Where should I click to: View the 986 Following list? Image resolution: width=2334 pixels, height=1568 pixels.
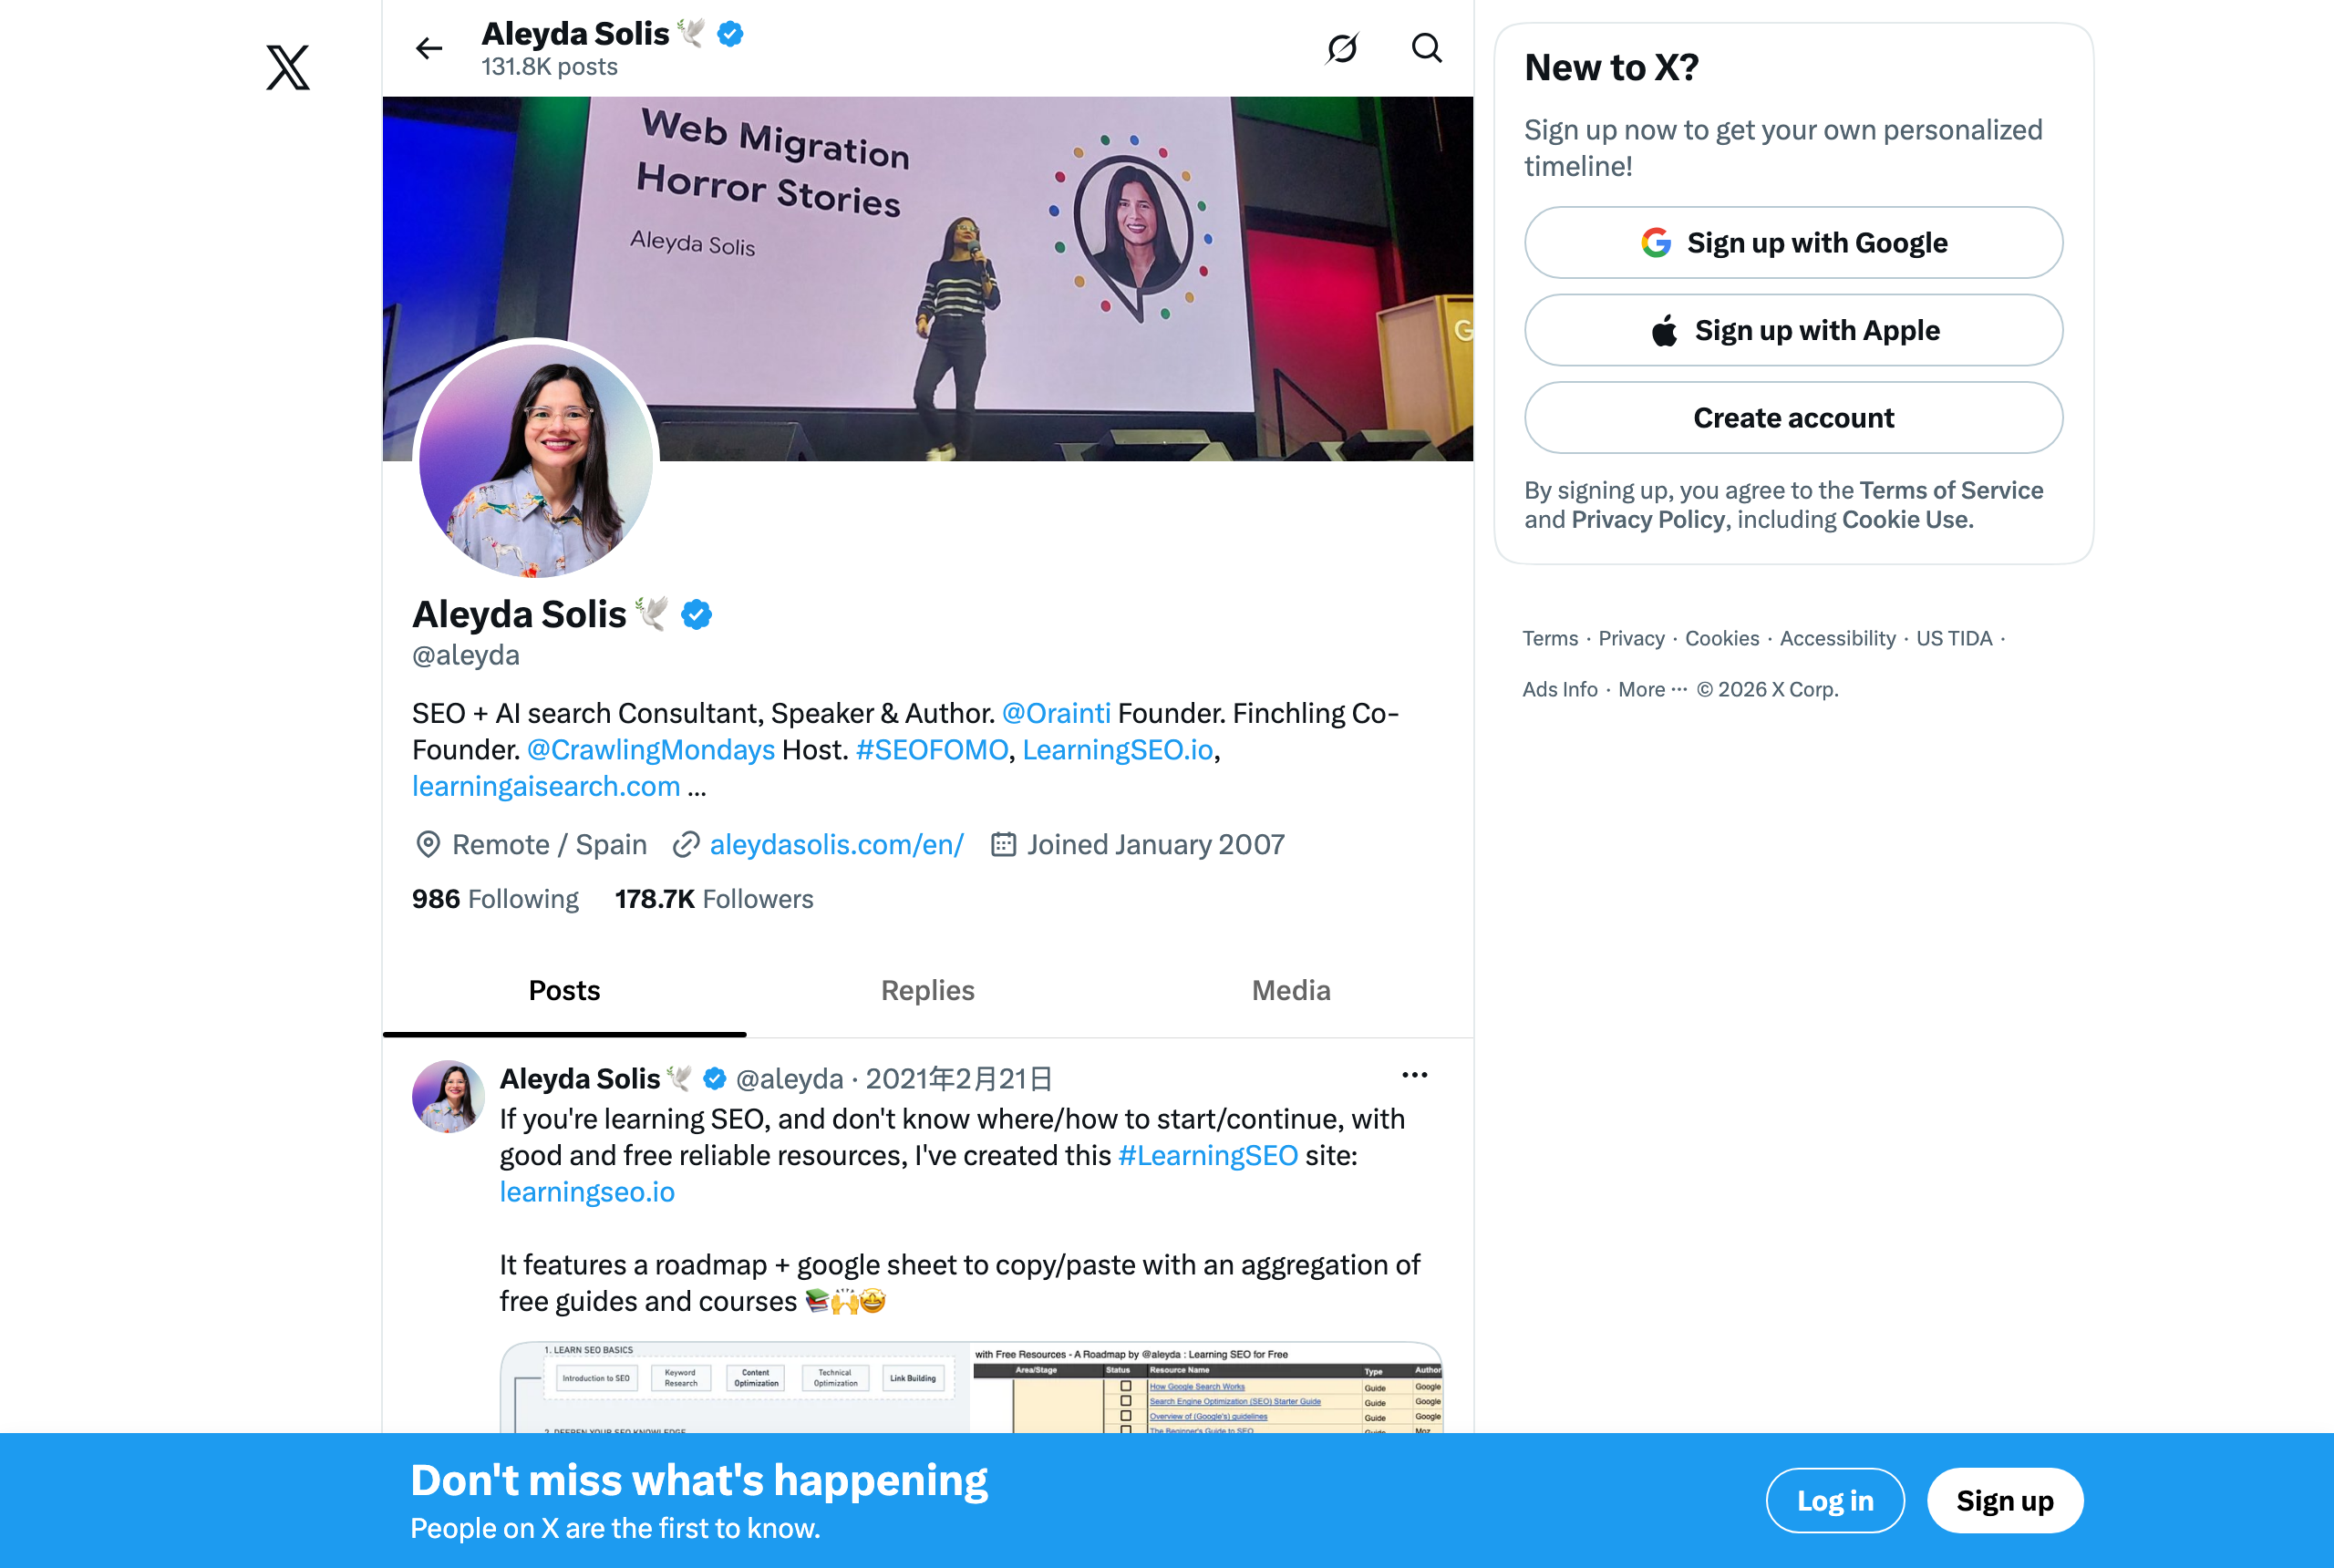coord(495,899)
